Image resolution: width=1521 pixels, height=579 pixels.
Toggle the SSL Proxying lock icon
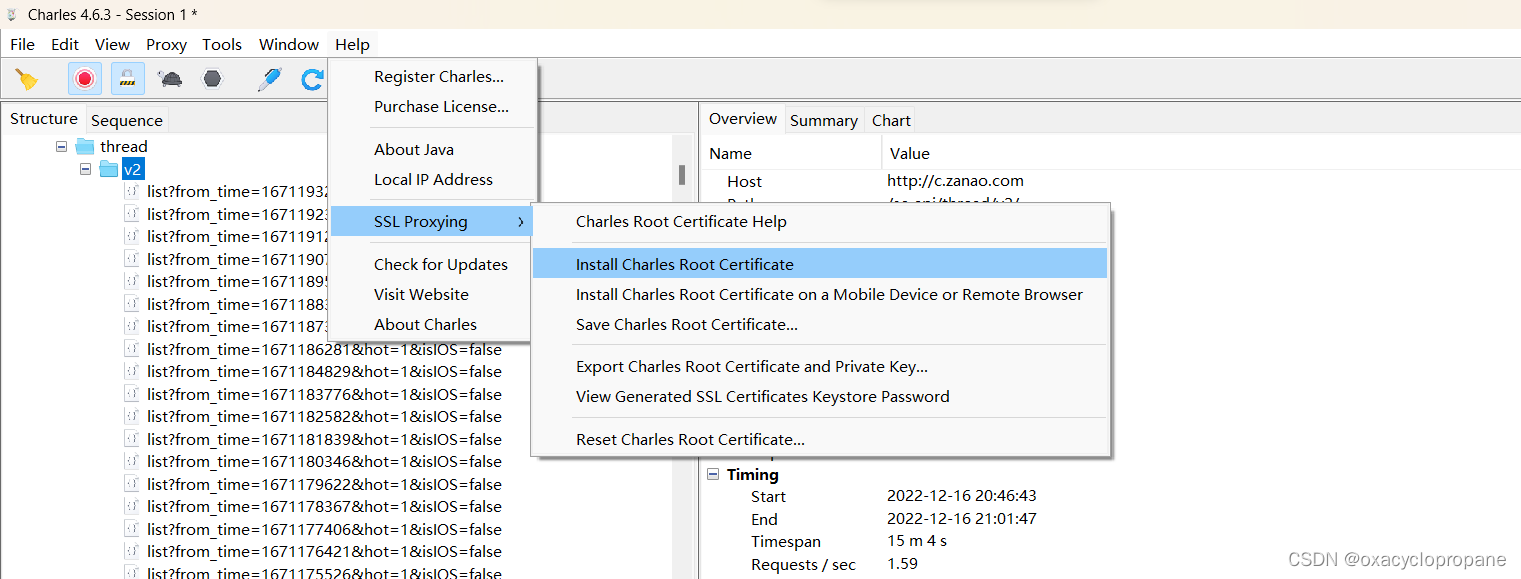click(127, 79)
